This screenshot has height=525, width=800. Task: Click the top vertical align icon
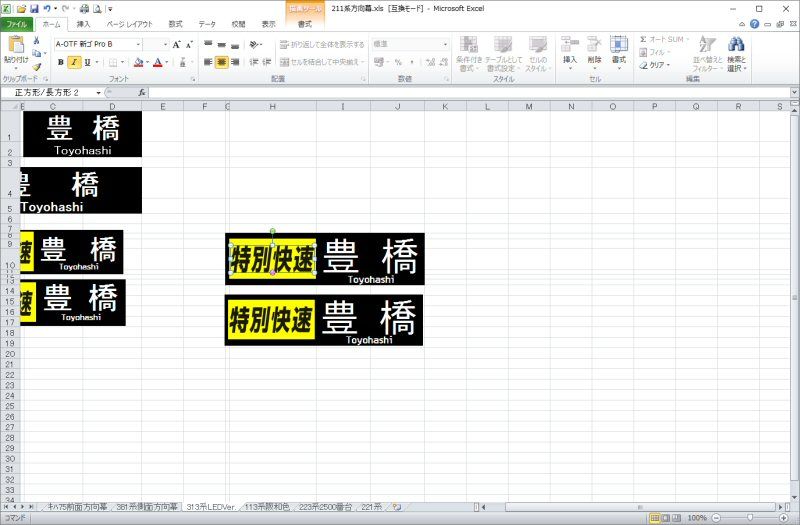(208, 45)
